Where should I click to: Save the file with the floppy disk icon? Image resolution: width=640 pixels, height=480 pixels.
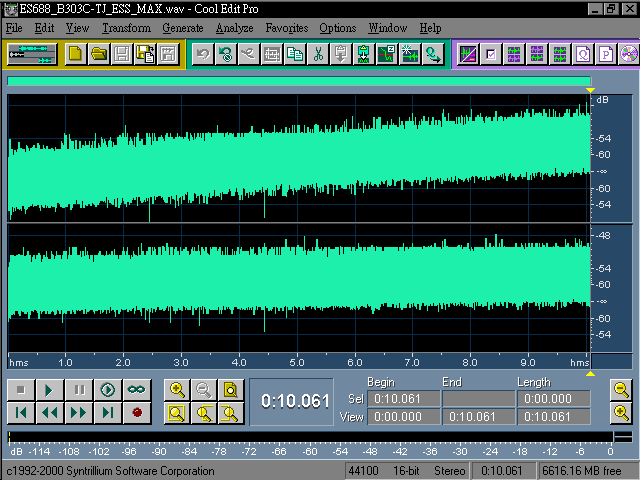point(122,54)
